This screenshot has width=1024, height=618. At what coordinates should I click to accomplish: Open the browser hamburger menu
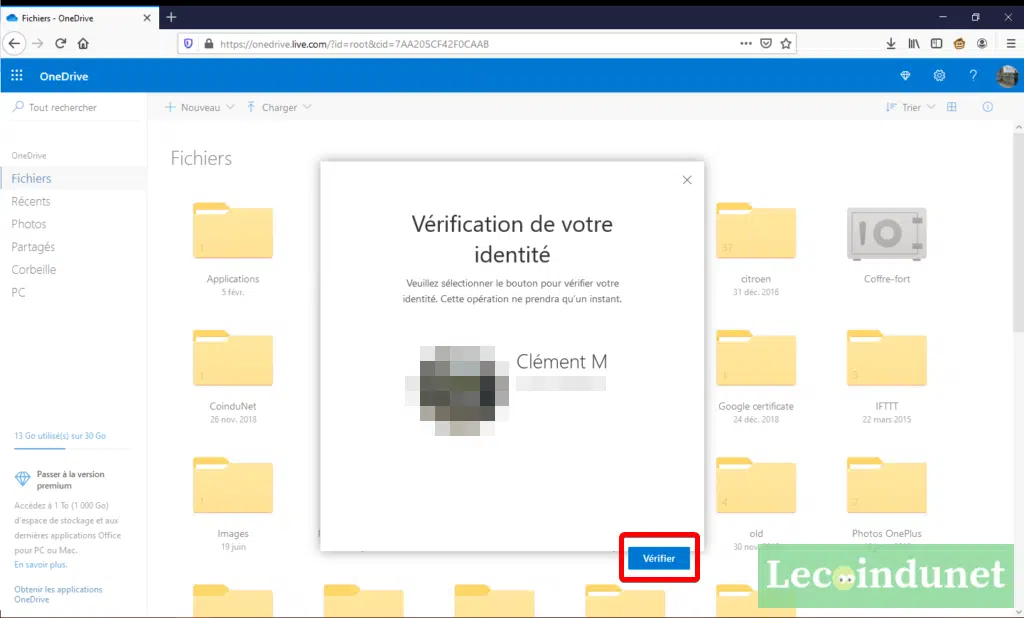coord(1010,44)
